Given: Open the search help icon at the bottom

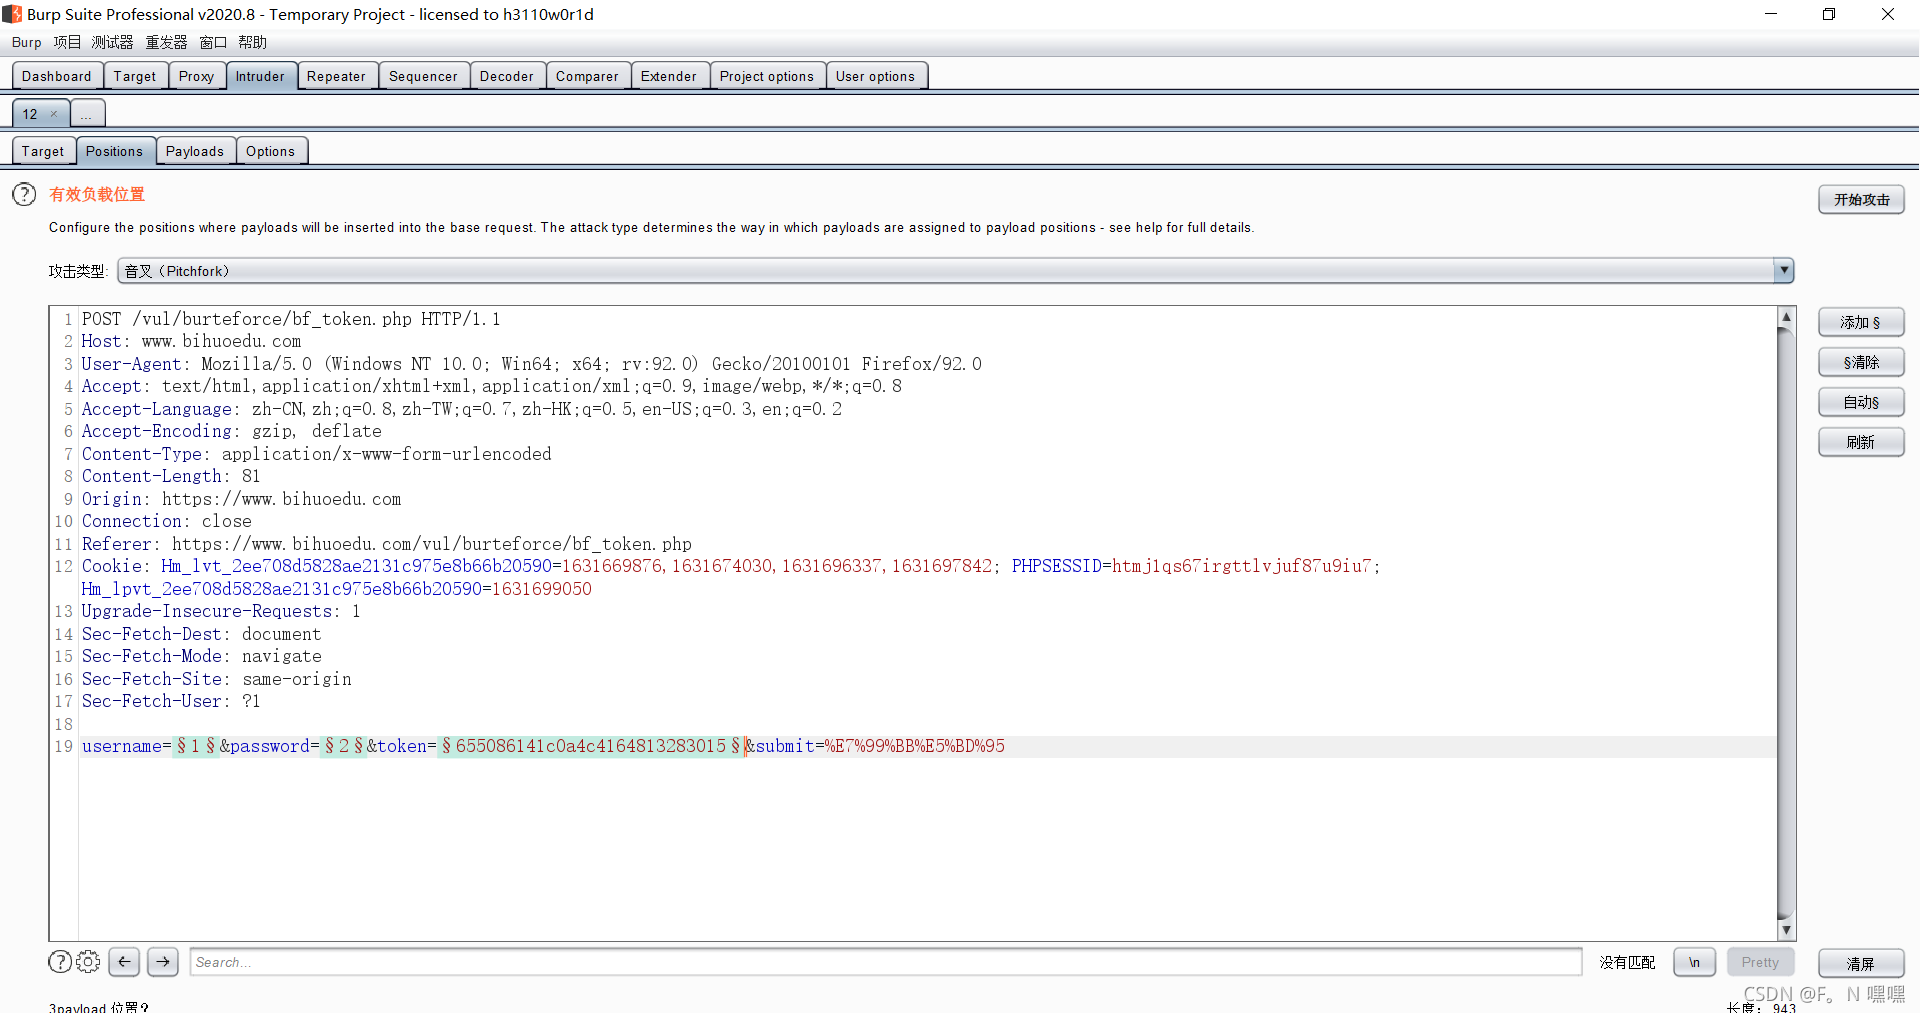Looking at the screenshot, I should coord(60,962).
